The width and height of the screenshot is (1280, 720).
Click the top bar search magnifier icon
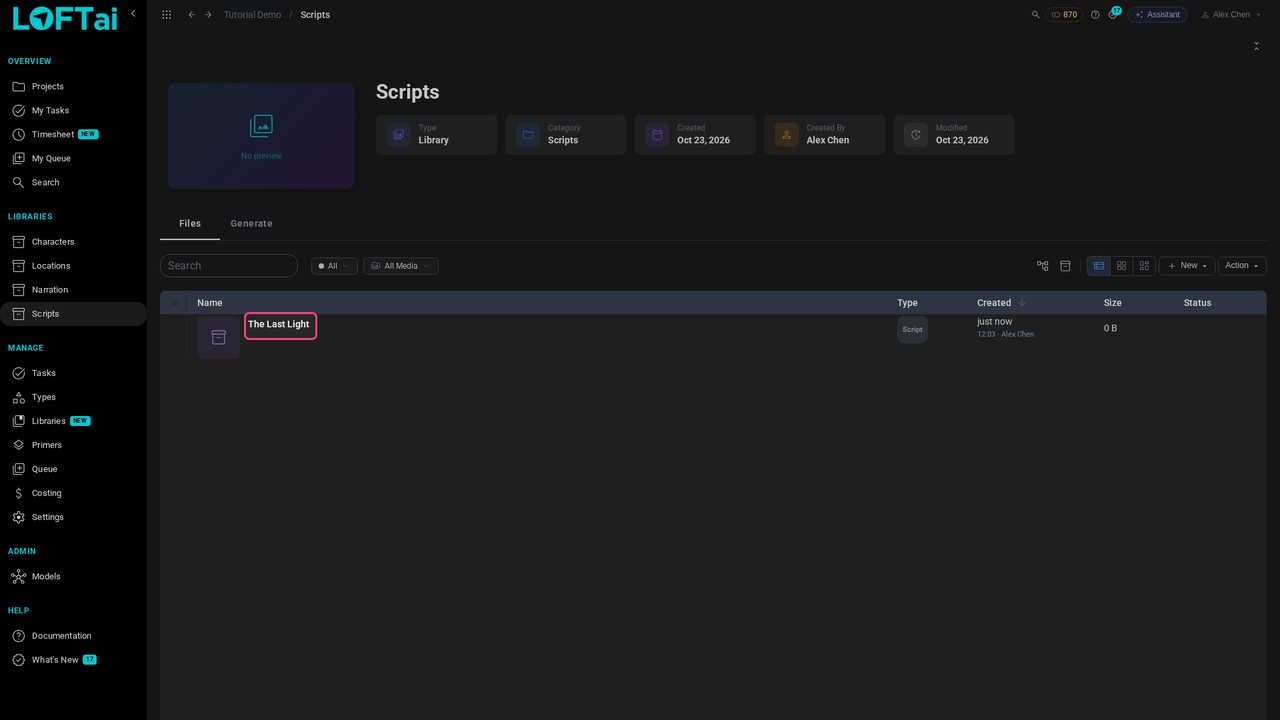pos(1035,15)
